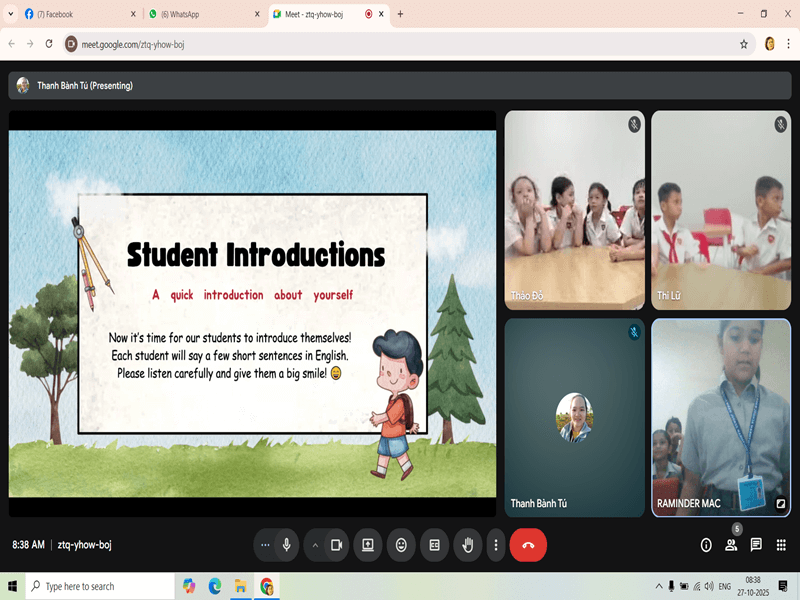800x600 pixels.
Task: Click the meet.google.com address bar
Action: tap(400, 44)
